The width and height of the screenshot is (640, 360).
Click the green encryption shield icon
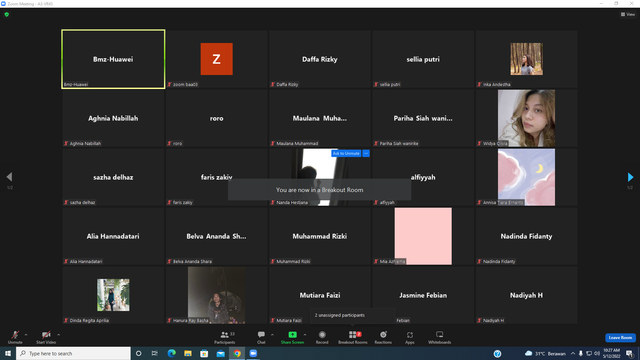[7, 14]
